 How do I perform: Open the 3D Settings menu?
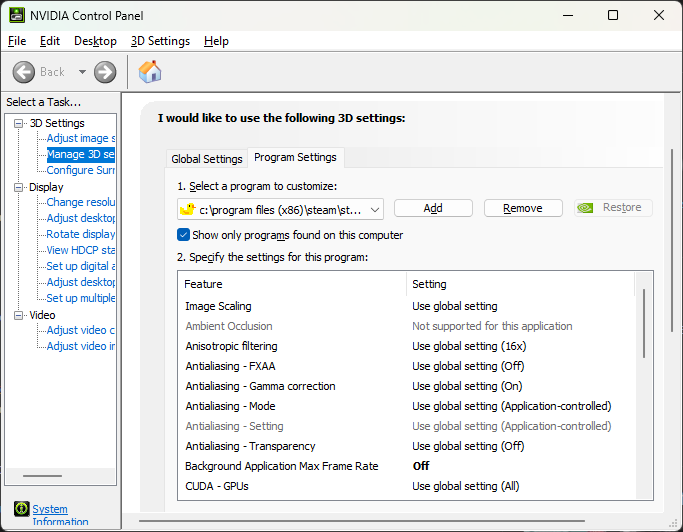160,41
